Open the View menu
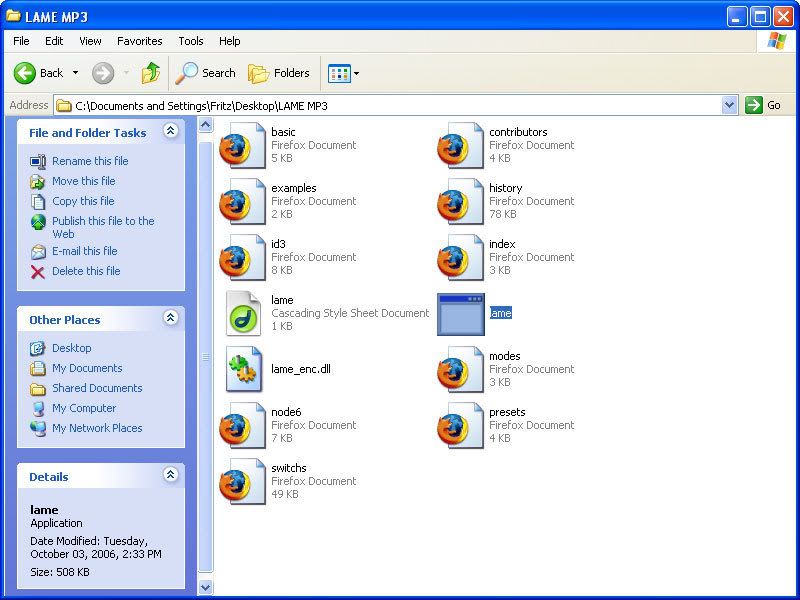Image resolution: width=800 pixels, height=600 pixels. pyautogui.click(x=90, y=41)
